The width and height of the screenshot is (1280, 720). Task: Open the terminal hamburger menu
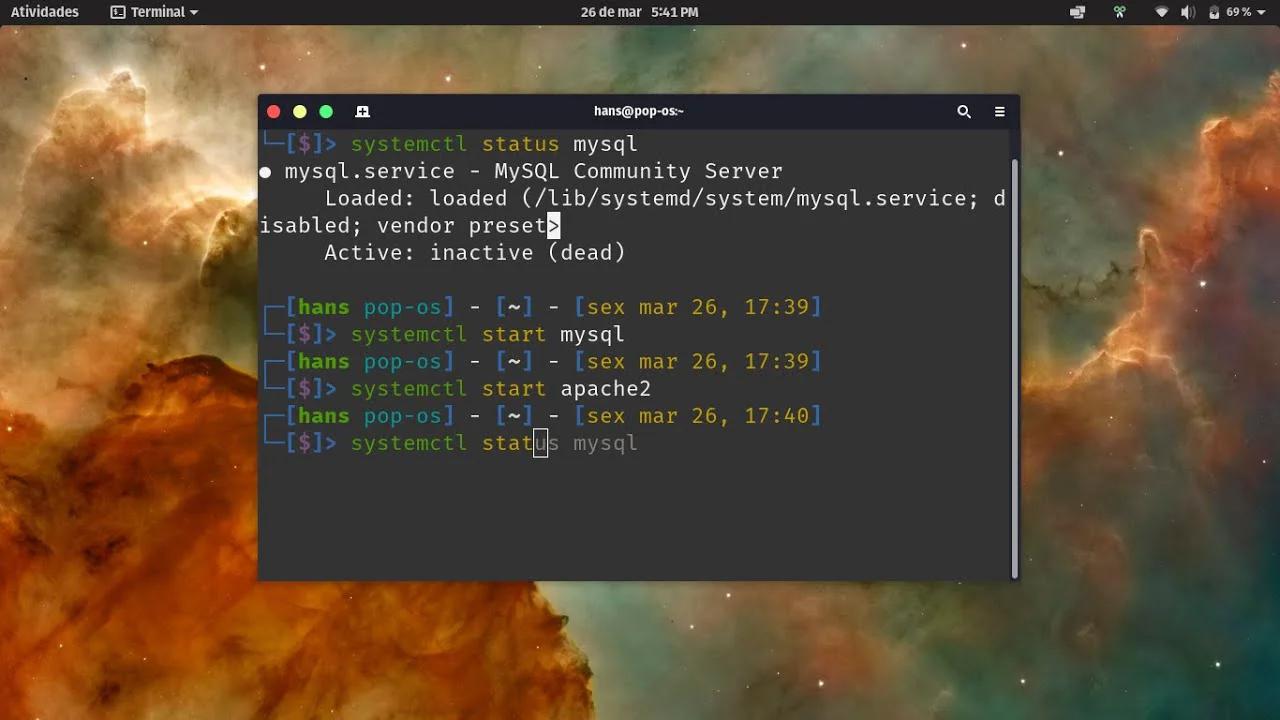coord(999,112)
